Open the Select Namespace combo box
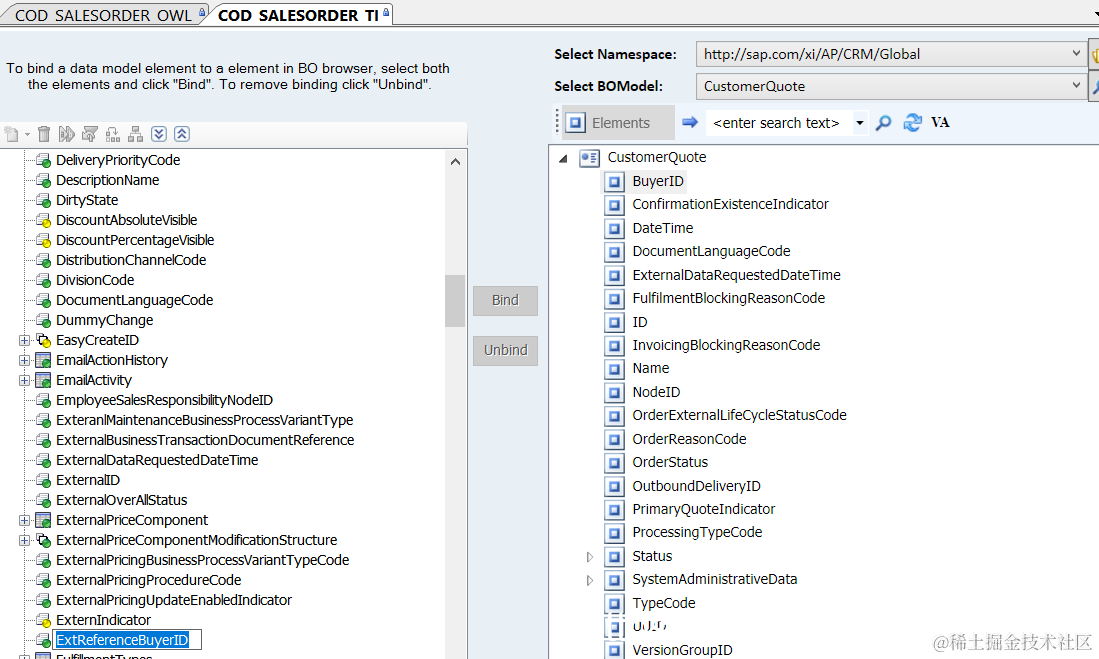The width and height of the screenshot is (1099, 659). coord(891,54)
